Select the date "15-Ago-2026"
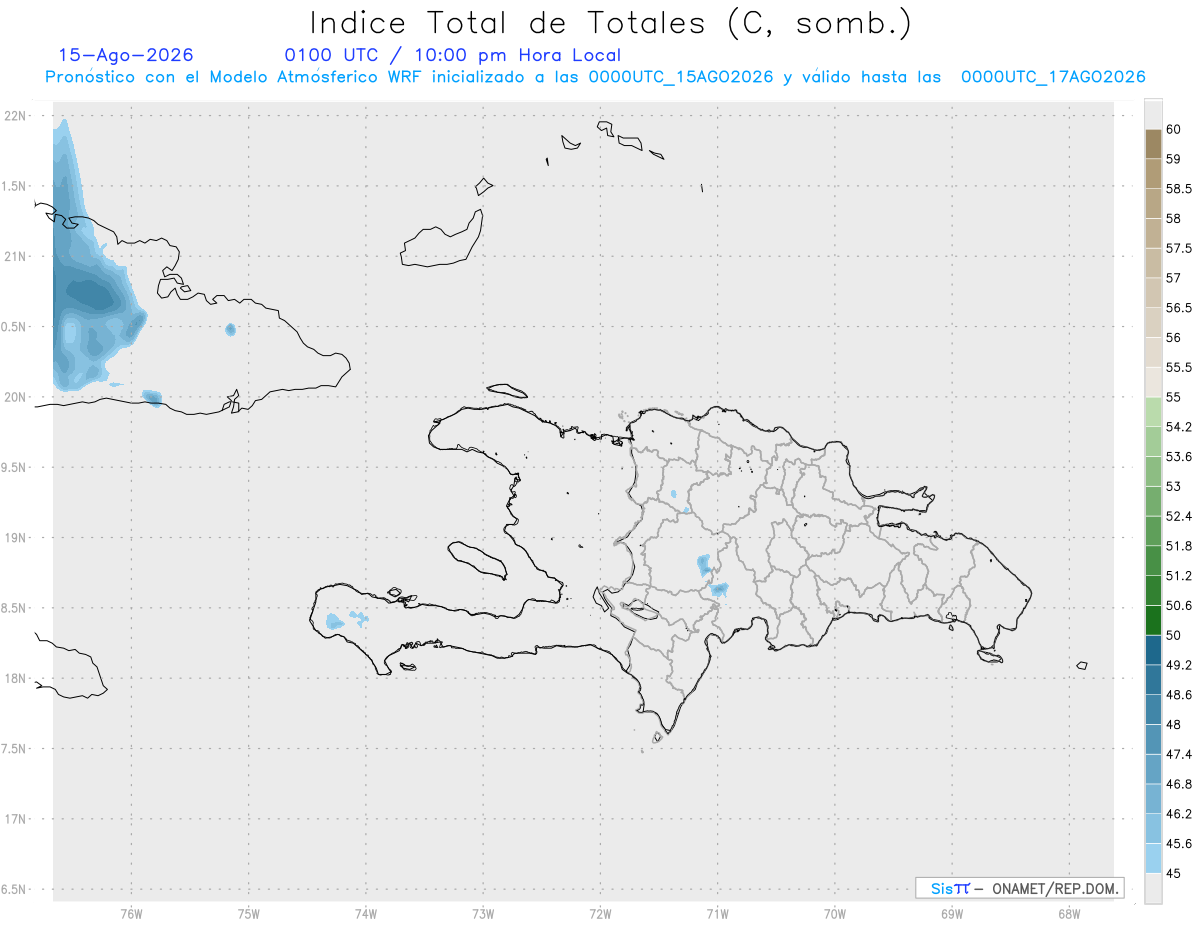1200x927 pixels. tap(126, 55)
